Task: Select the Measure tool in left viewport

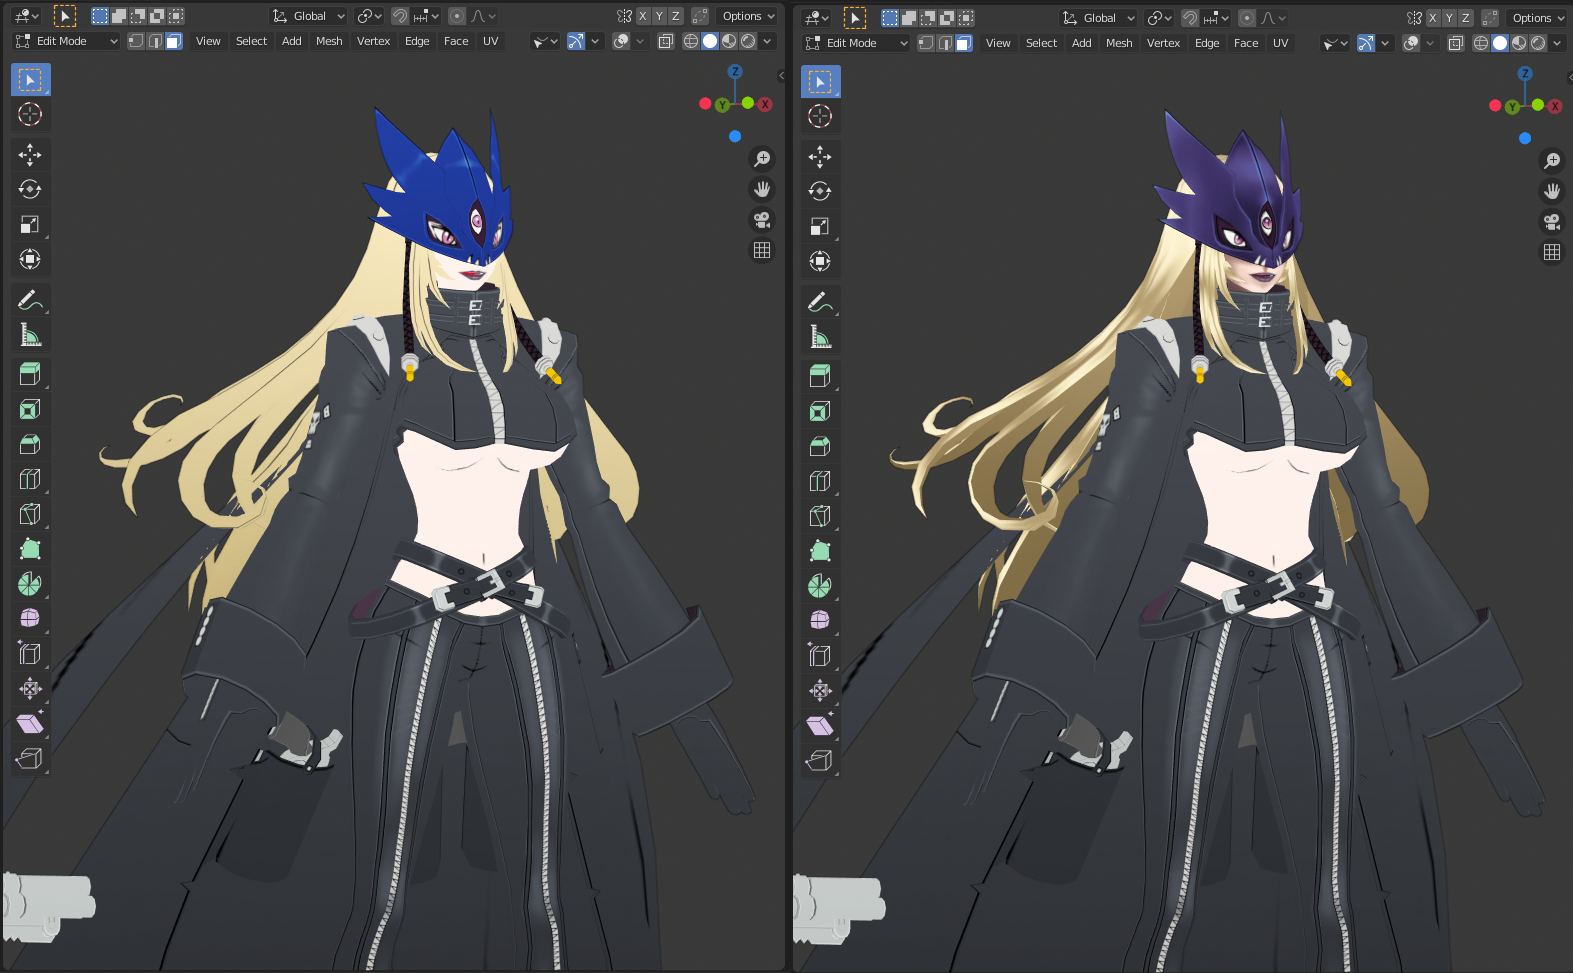Action: [30, 334]
